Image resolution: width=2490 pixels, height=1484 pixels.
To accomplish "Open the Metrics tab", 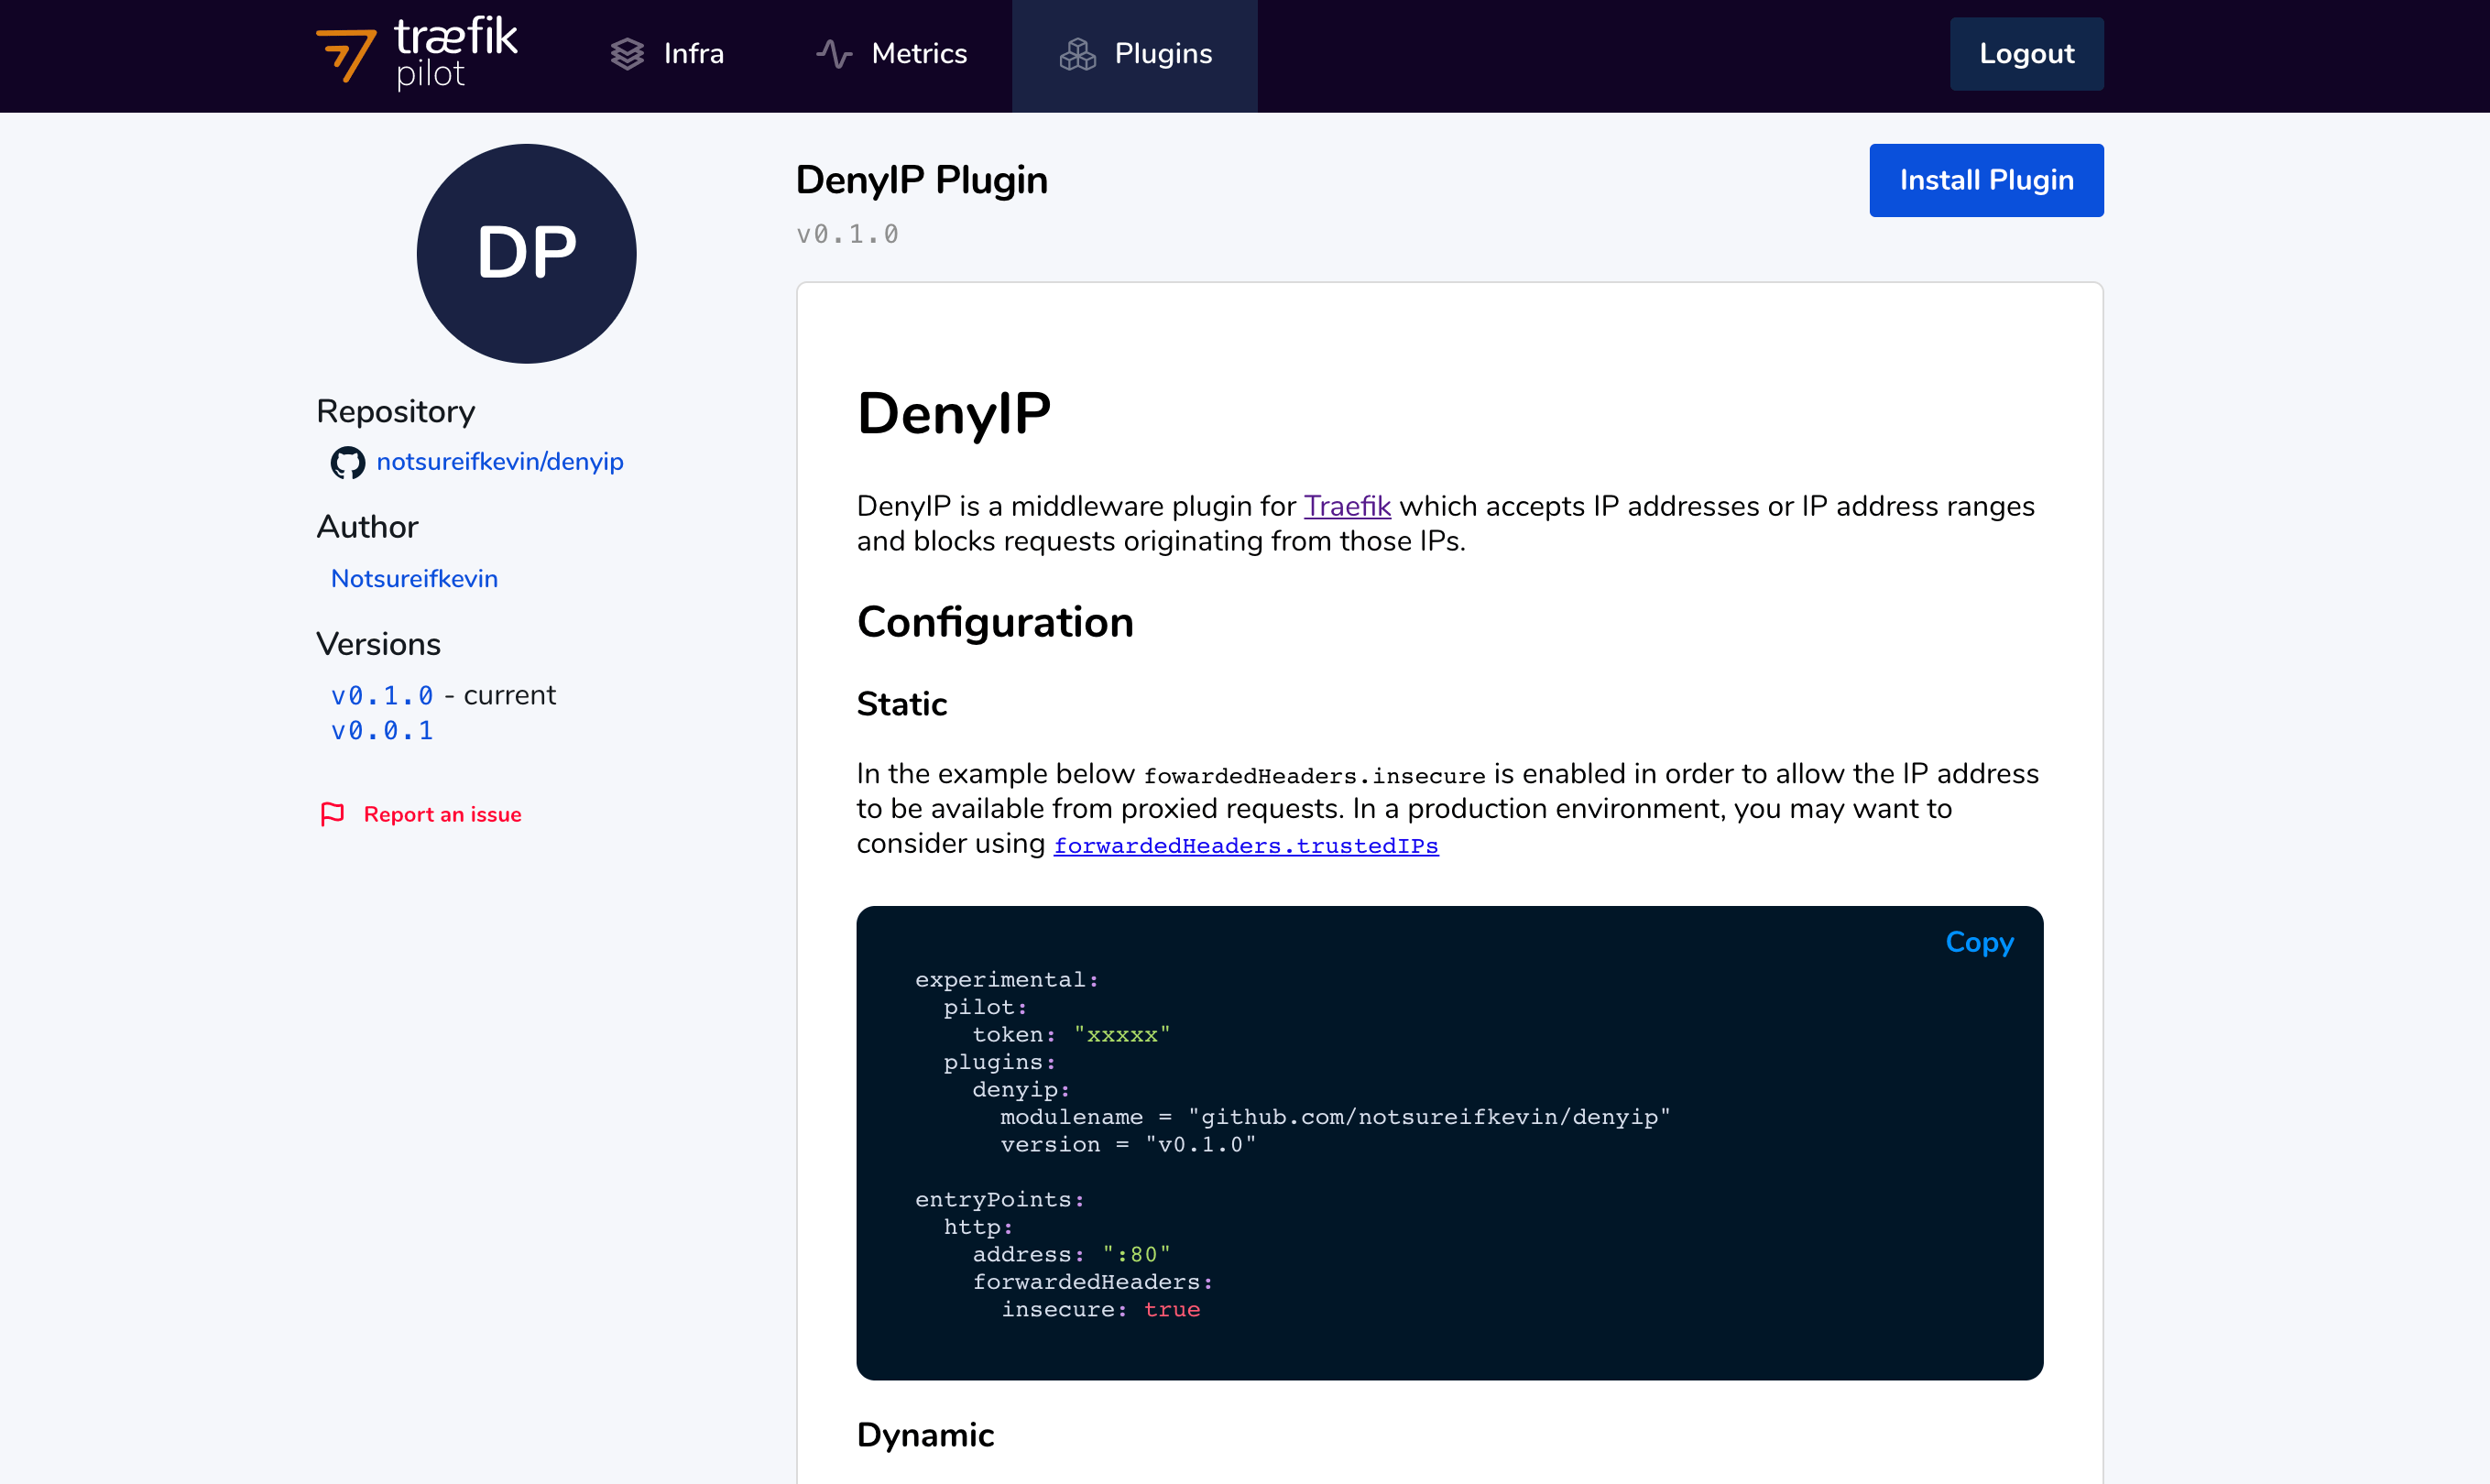I will [918, 54].
